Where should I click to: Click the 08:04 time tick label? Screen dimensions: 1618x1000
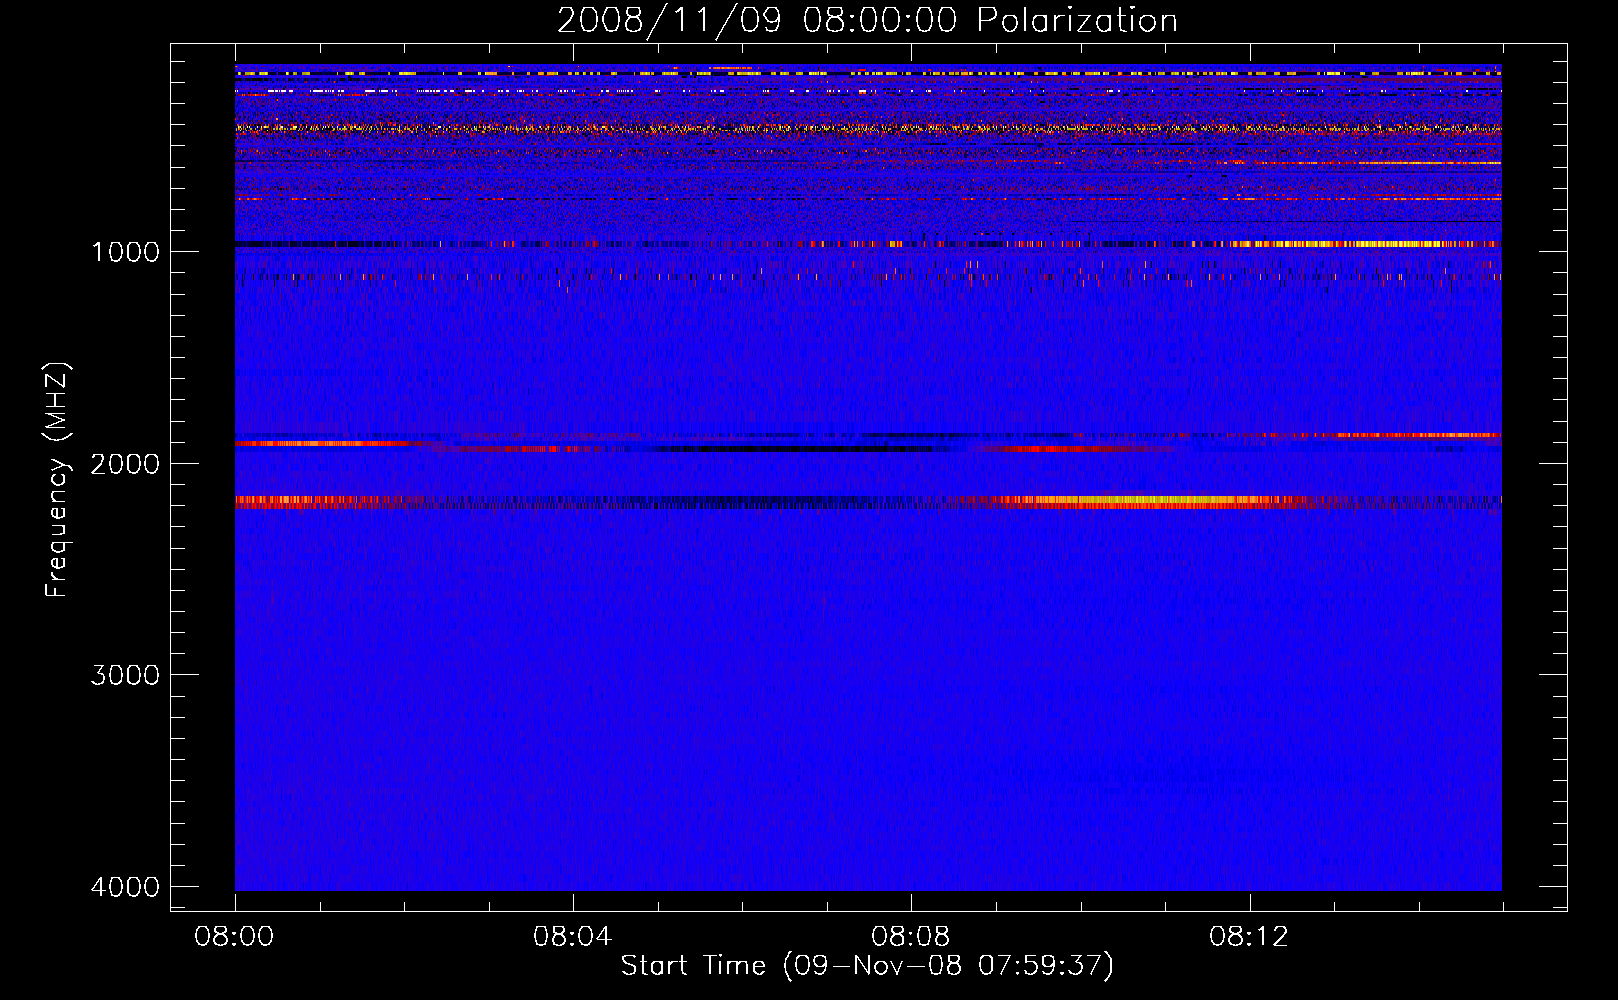click(573, 937)
